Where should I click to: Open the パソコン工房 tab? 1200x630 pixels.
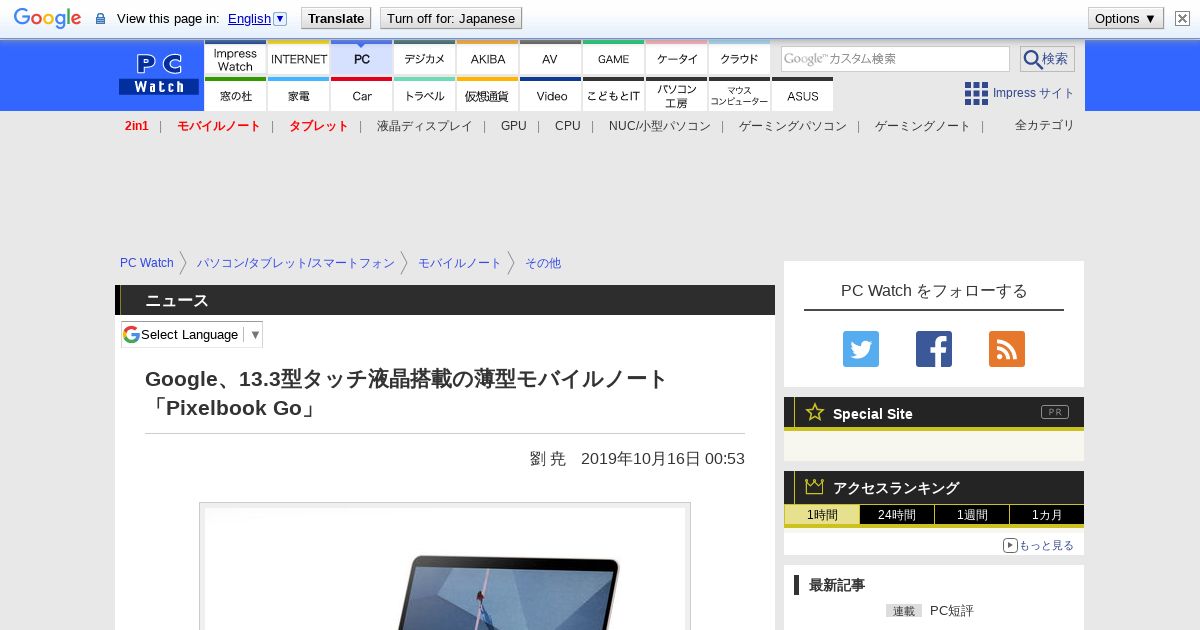677,95
